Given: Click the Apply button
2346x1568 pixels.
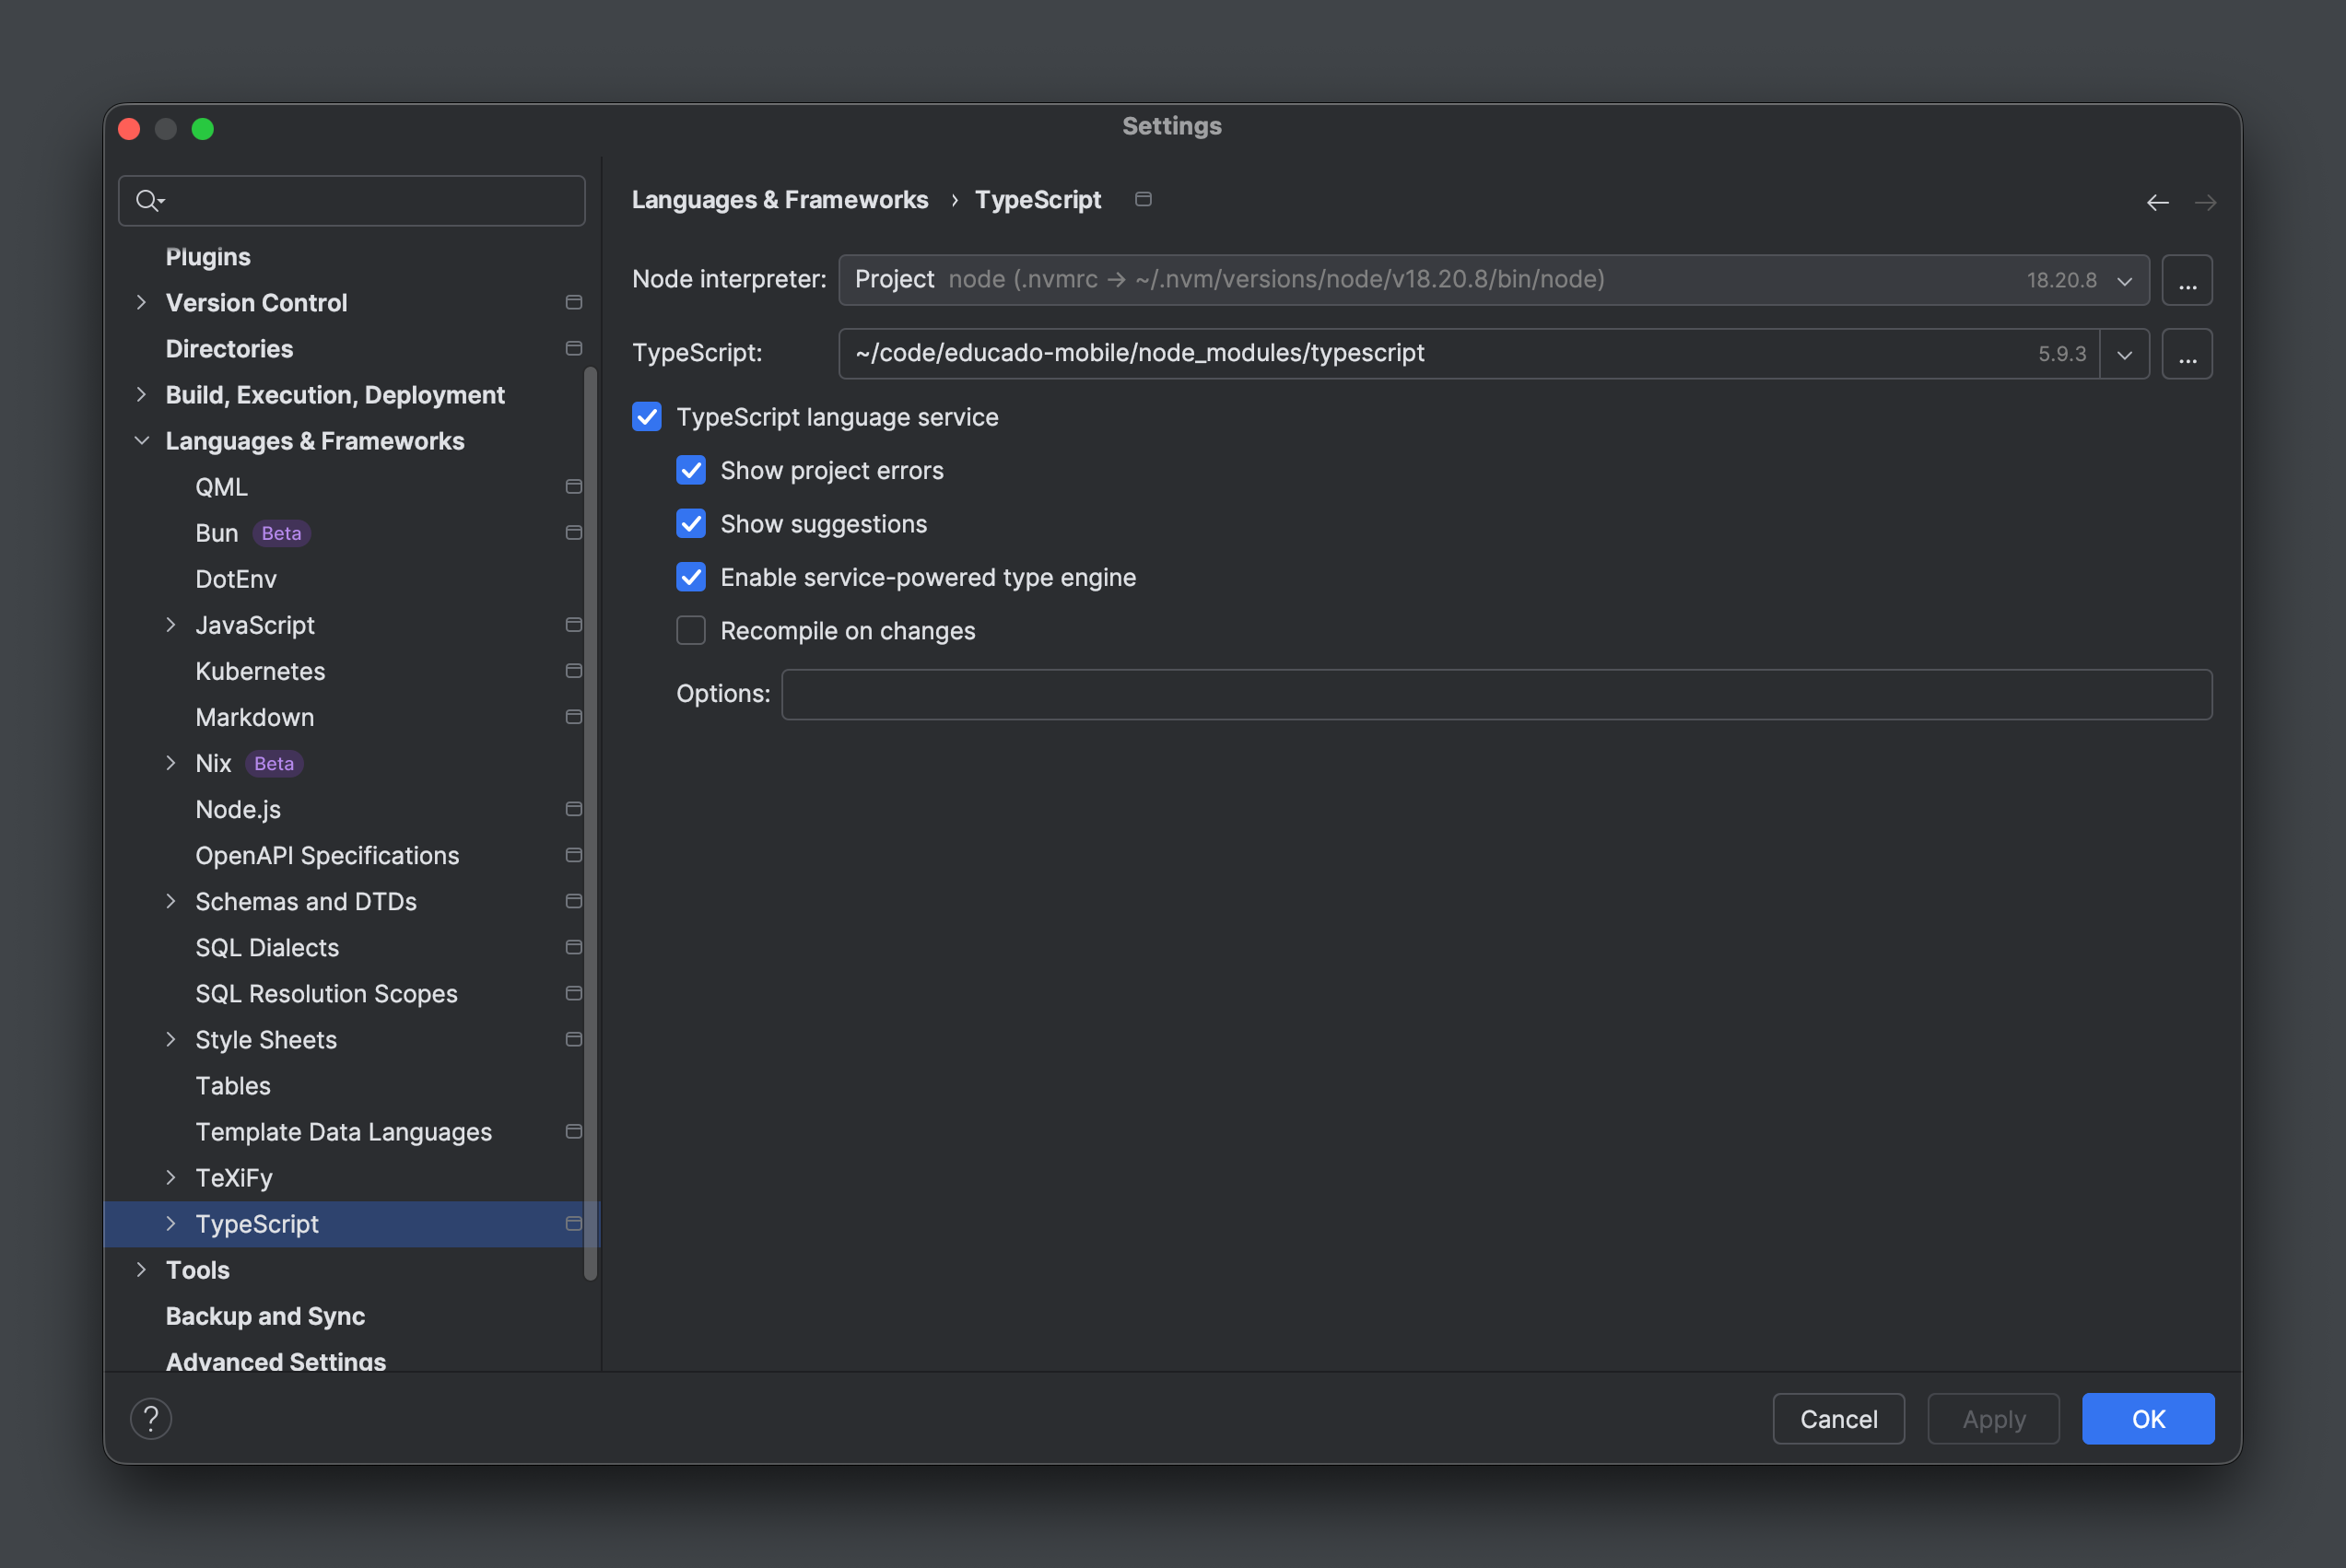Looking at the screenshot, I should coord(1992,1418).
